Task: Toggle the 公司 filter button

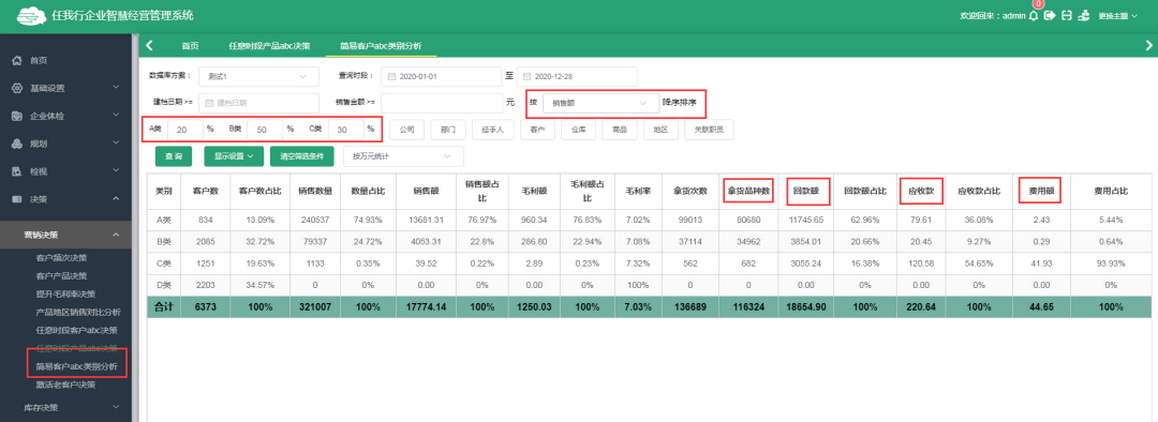Action: click(x=406, y=129)
